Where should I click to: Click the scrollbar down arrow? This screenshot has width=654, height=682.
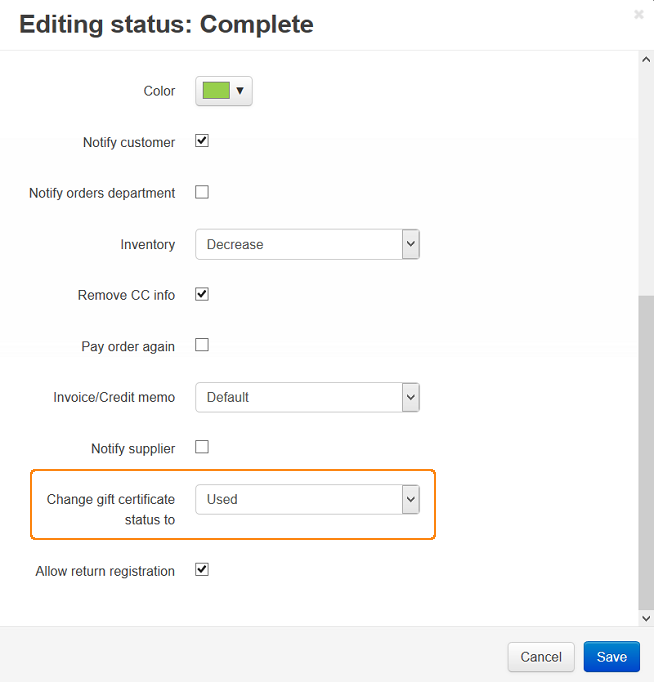click(646, 618)
